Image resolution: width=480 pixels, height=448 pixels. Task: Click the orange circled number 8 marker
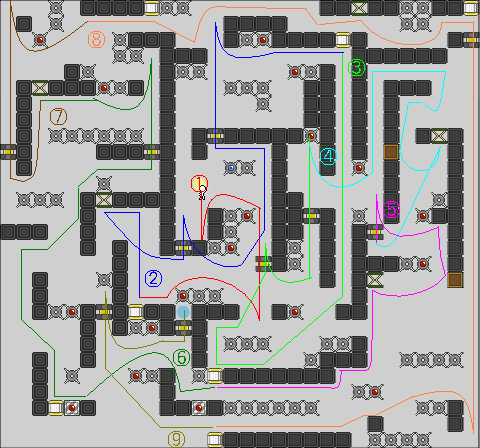(x=96, y=40)
